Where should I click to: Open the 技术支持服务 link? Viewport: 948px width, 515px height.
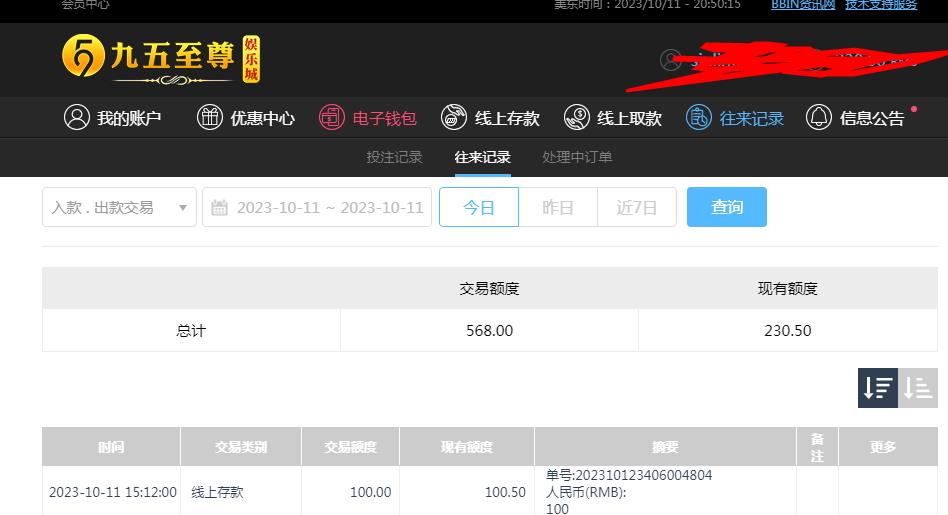[881, 5]
